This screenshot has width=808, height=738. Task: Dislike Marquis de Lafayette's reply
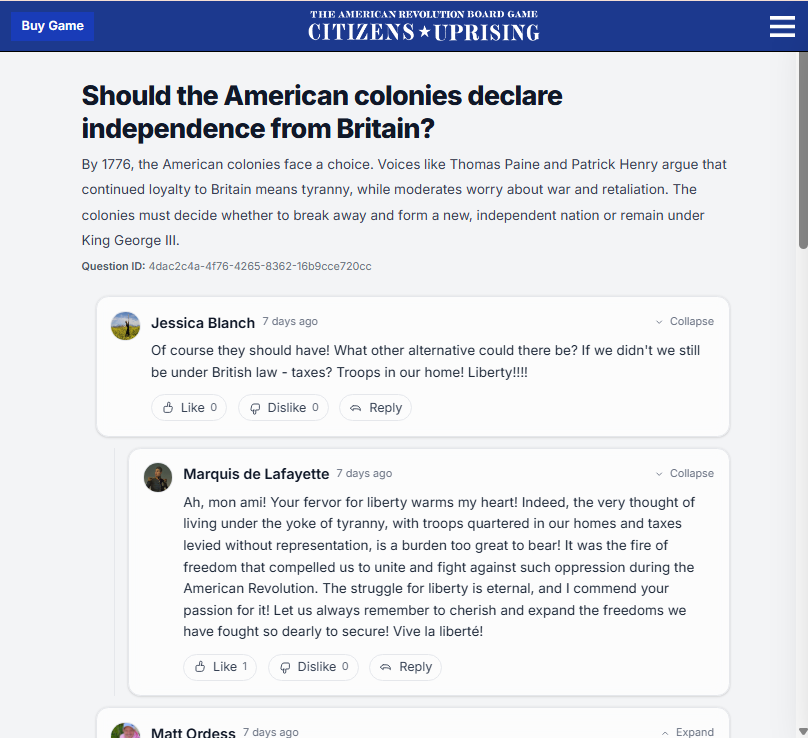[x=314, y=667]
